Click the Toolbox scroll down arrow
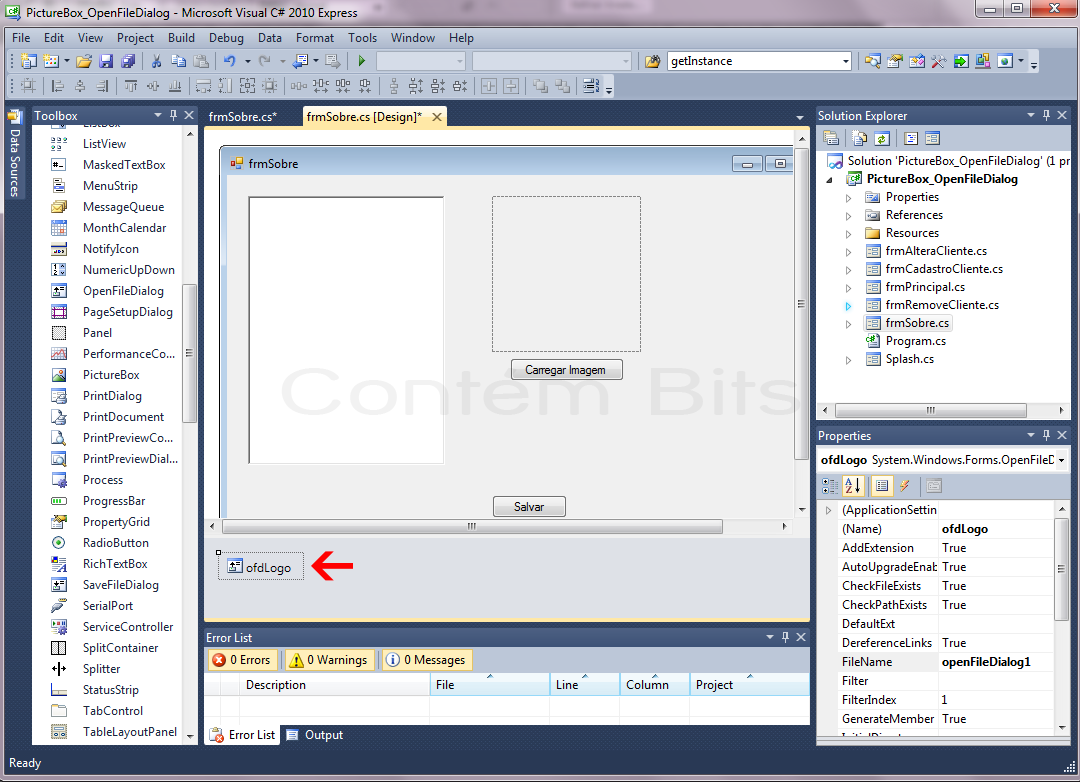The height and width of the screenshot is (782, 1080). pos(190,737)
